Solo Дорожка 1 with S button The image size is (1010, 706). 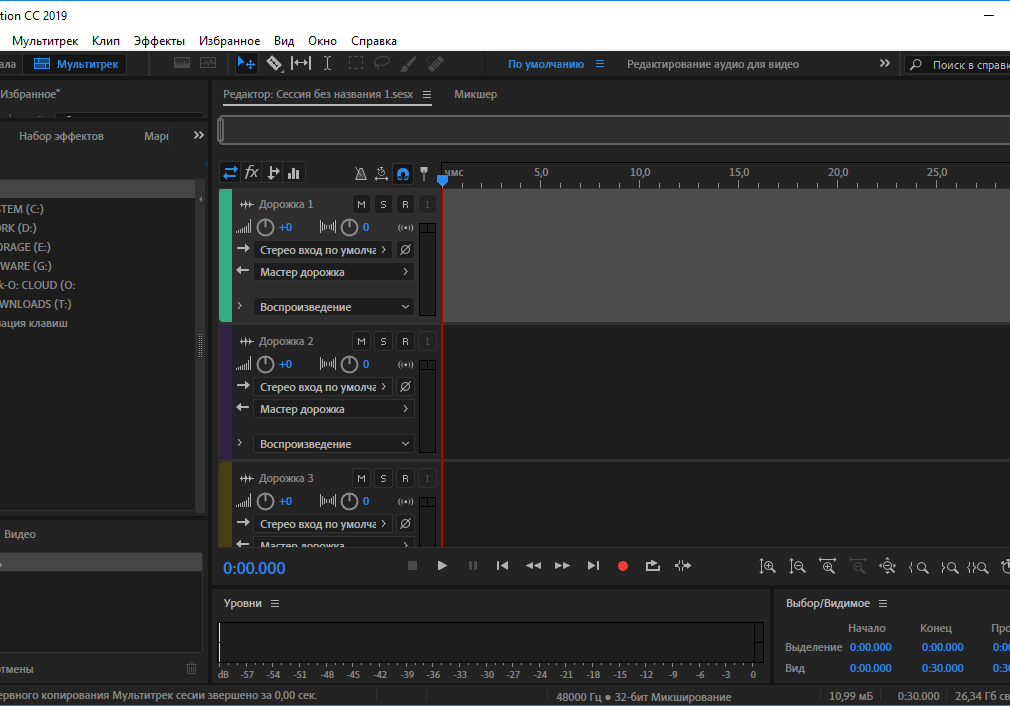coord(383,204)
